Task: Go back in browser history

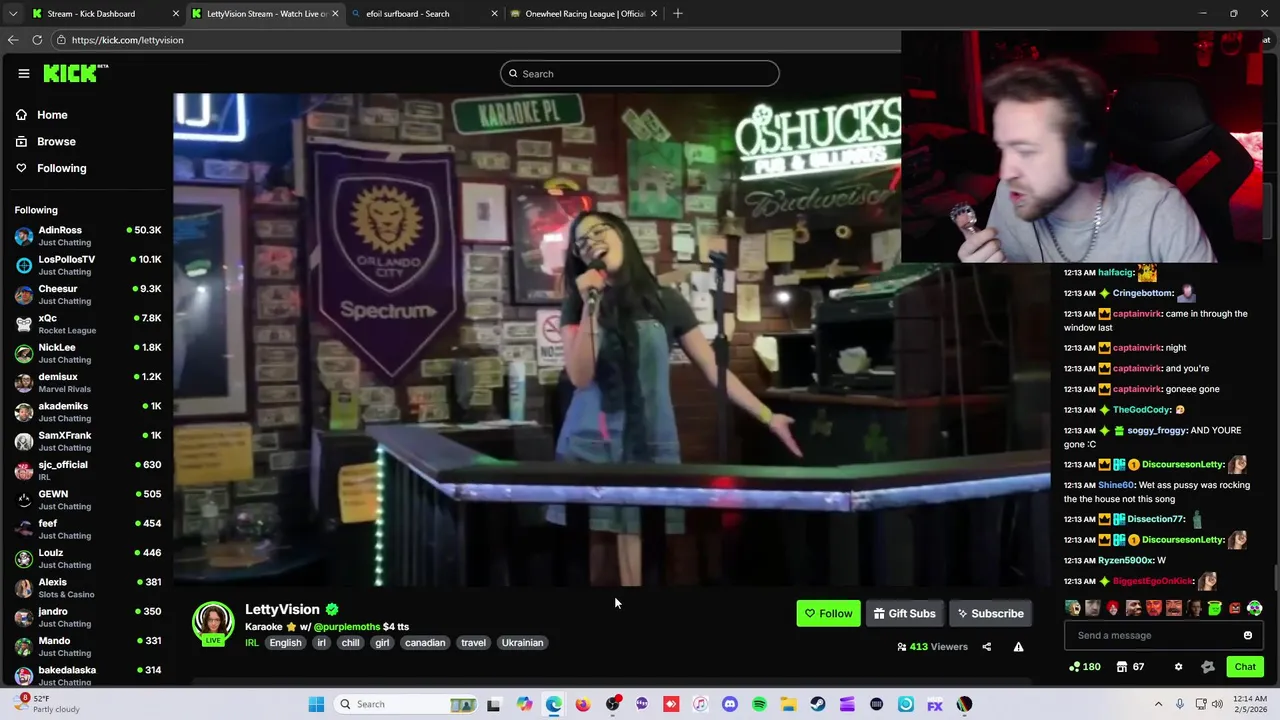Action: pyautogui.click(x=13, y=40)
